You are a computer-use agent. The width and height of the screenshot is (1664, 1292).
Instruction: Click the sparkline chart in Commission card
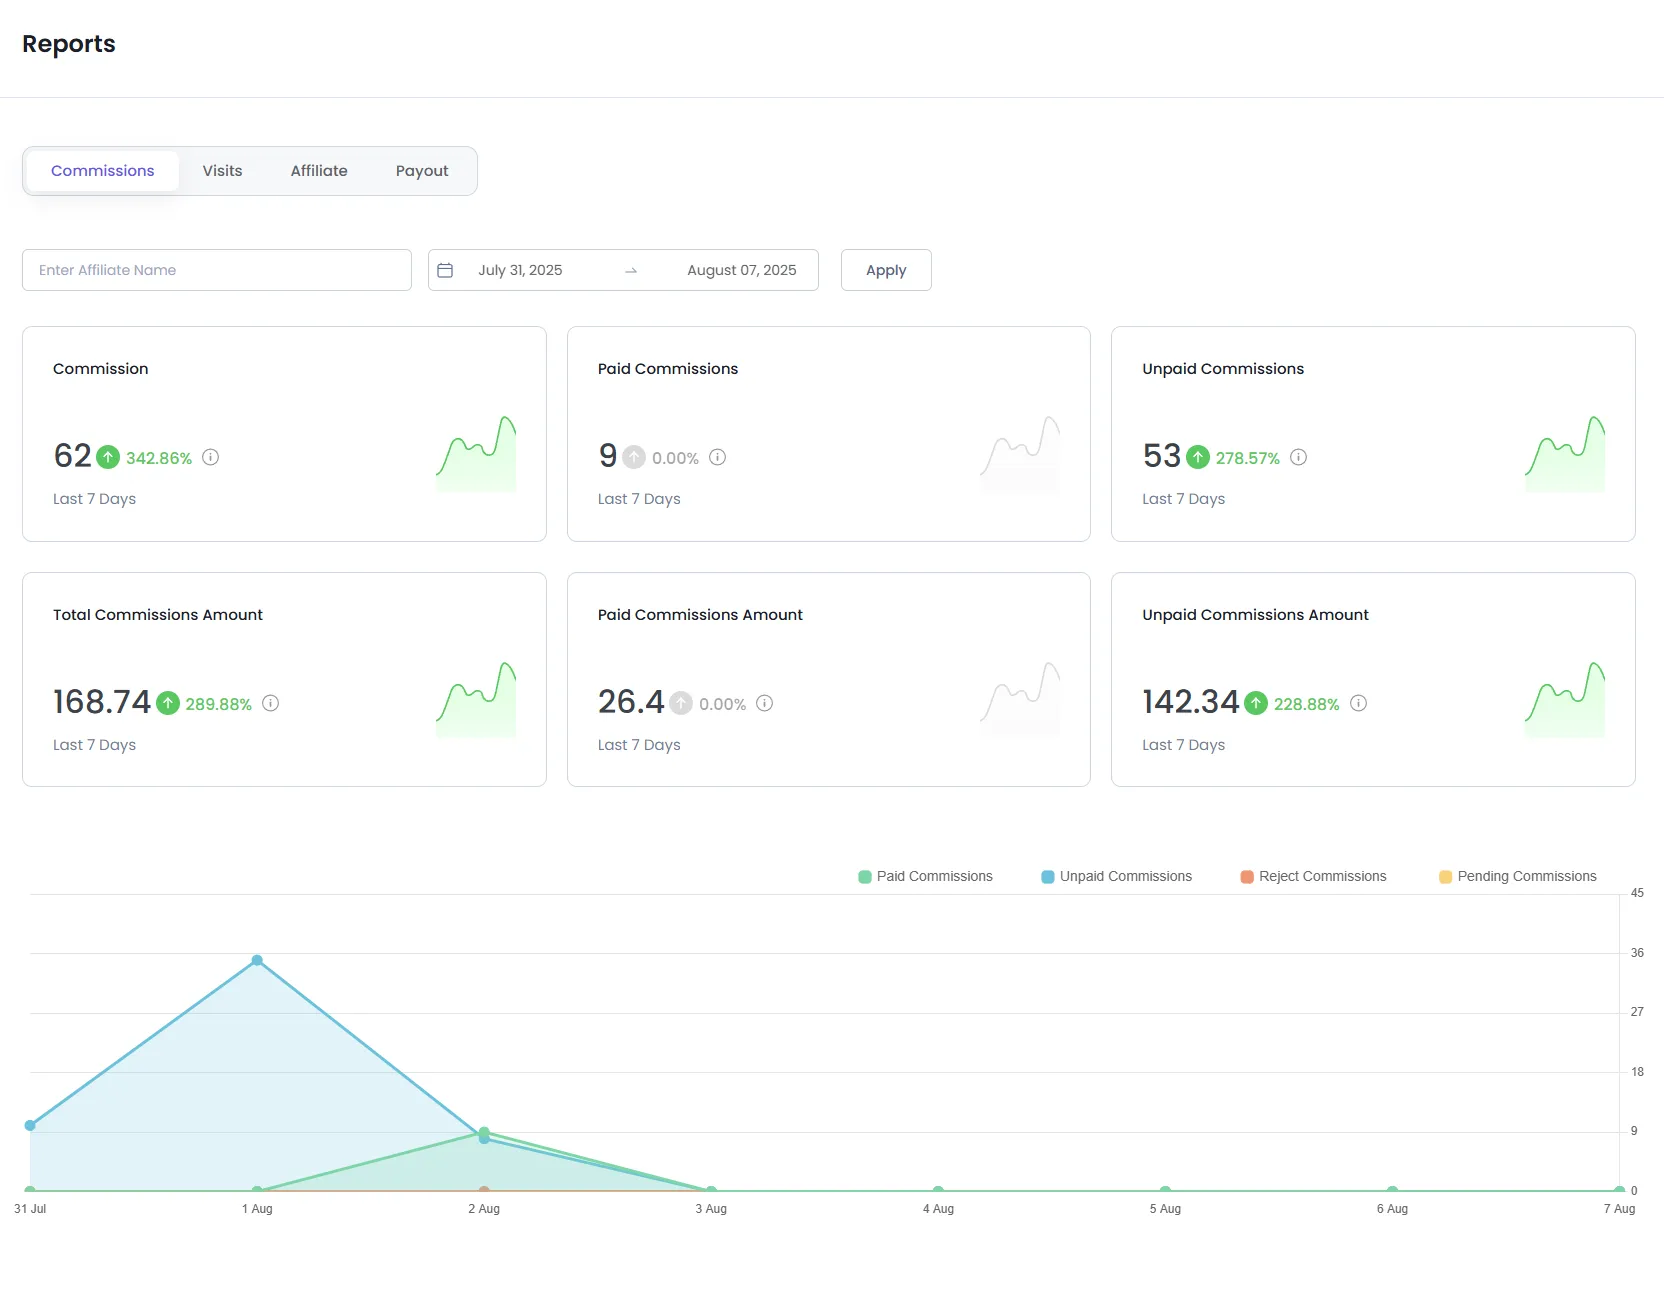click(x=476, y=454)
